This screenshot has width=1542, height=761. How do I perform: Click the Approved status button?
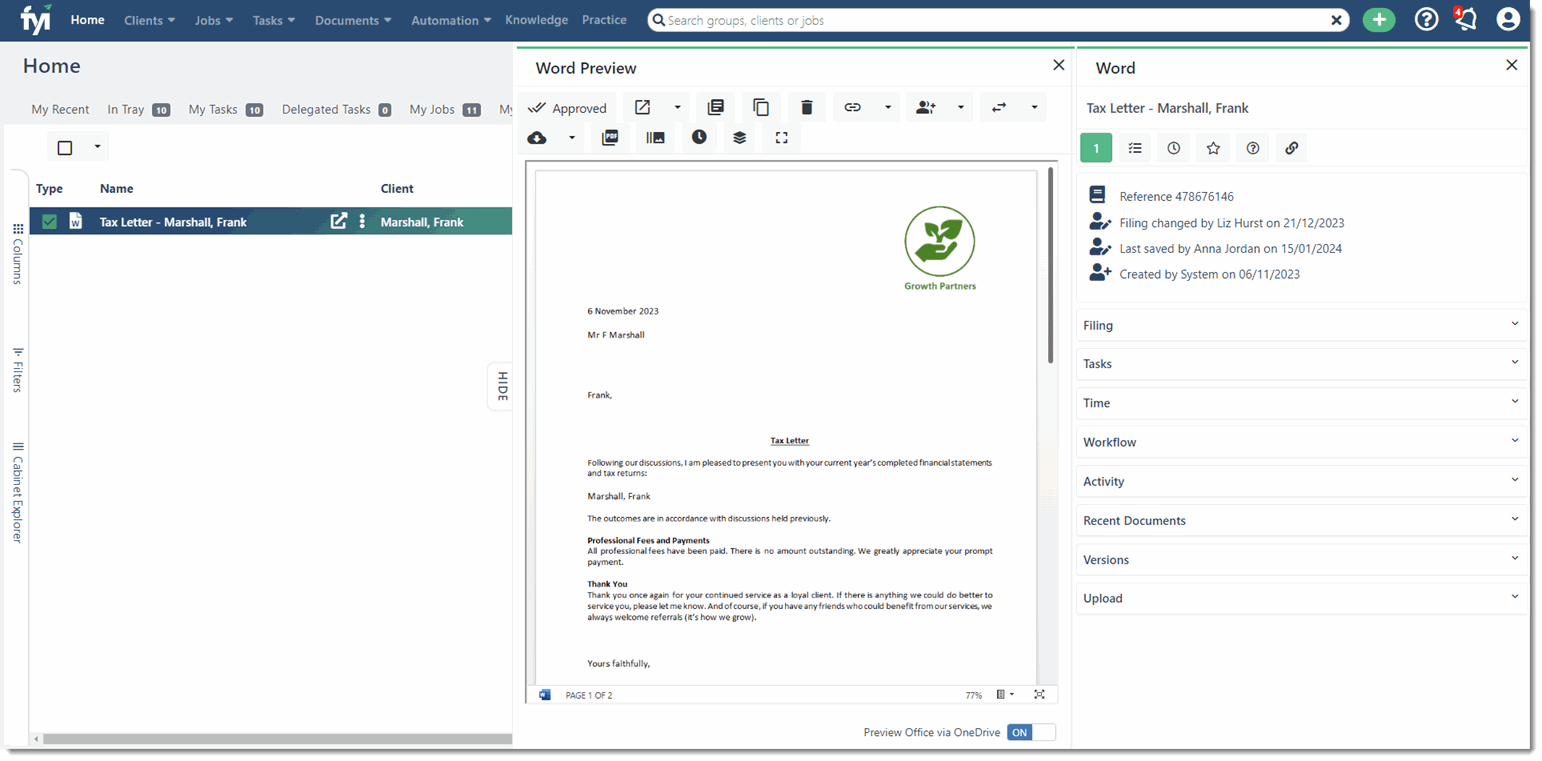point(567,108)
